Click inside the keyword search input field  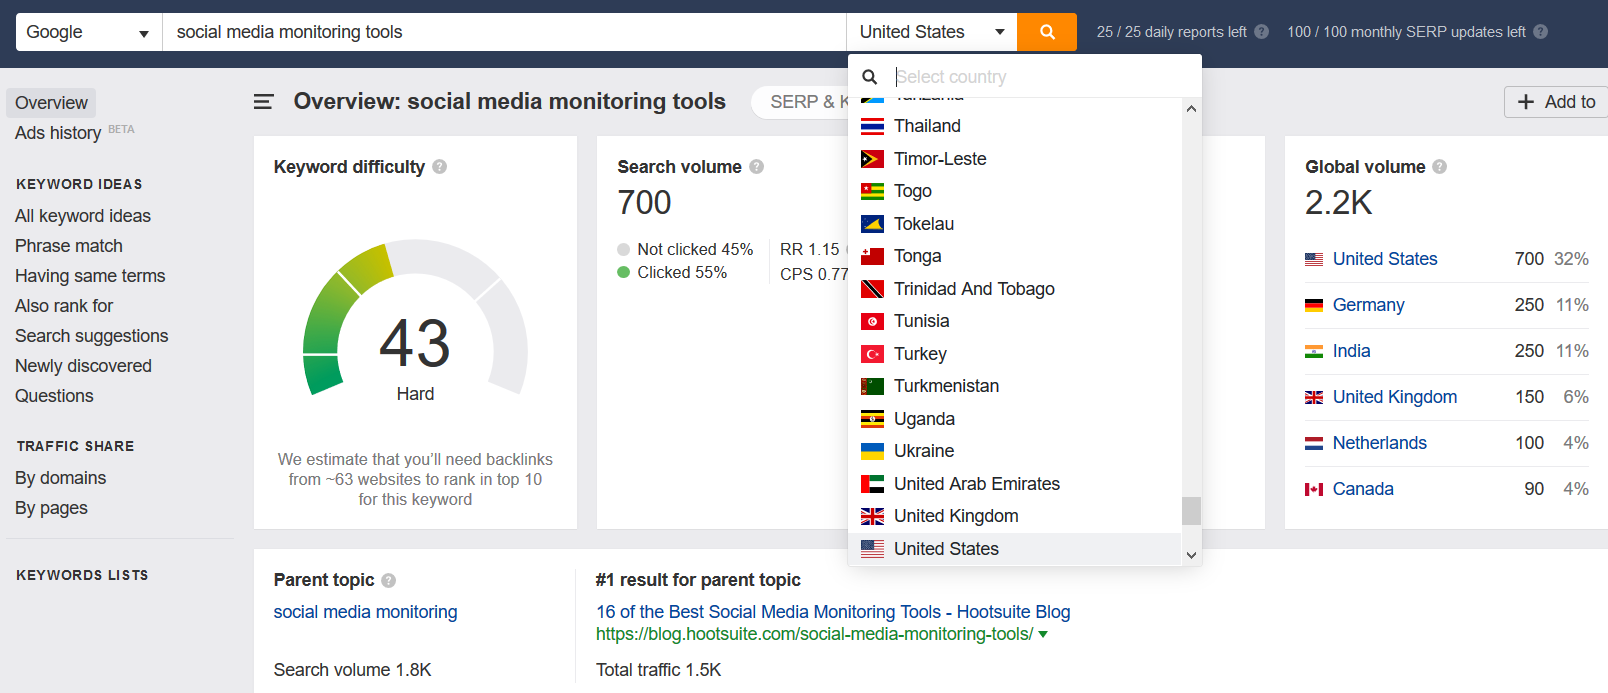click(x=500, y=31)
